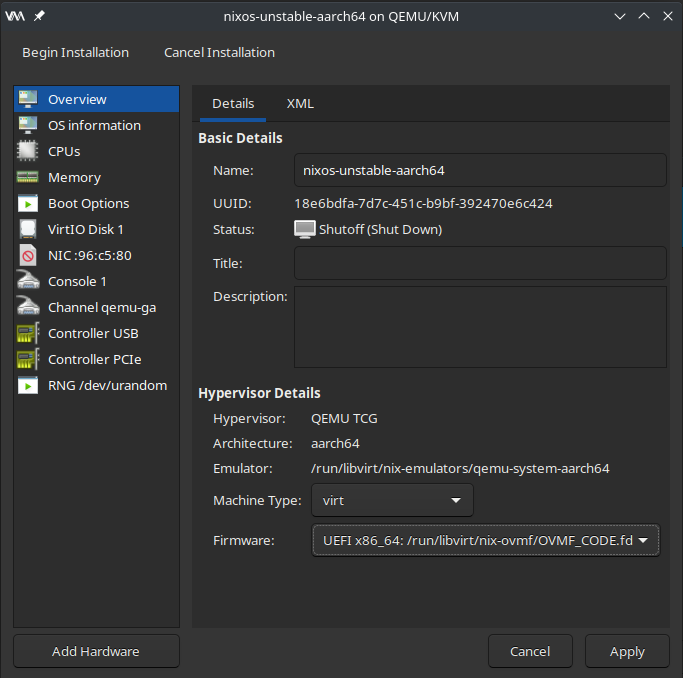Click the Apply button
683x678 pixels.
pyautogui.click(x=627, y=651)
